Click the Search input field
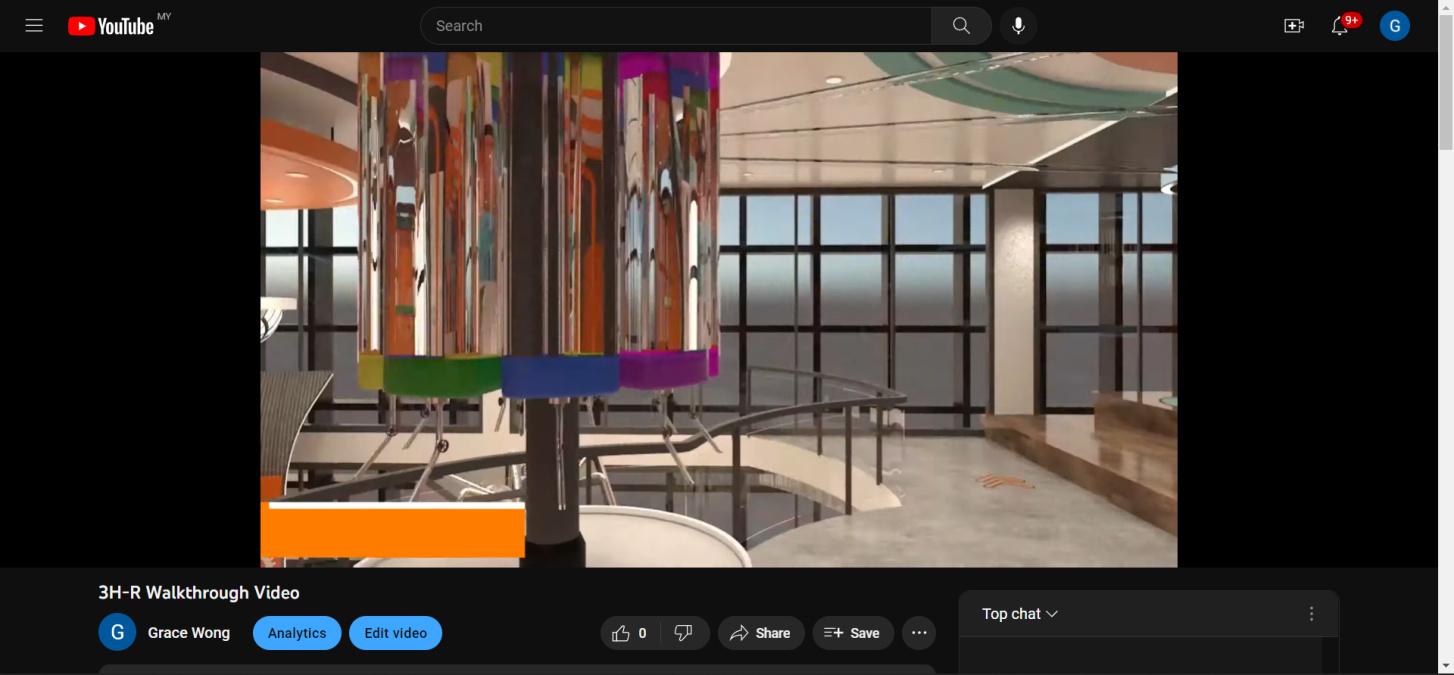Image resolution: width=1454 pixels, height=675 pixels. (676, 26)
